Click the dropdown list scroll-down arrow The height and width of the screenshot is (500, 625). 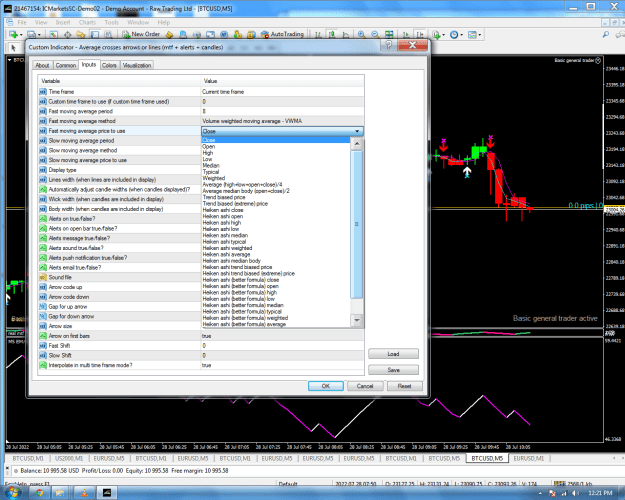pos(357,320)
